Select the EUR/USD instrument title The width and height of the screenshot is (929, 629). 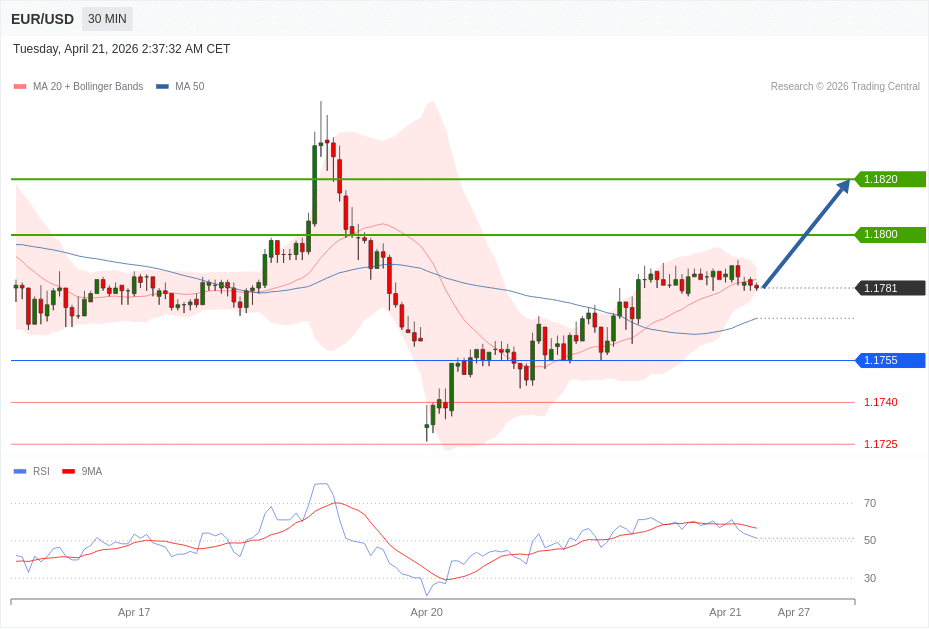(x=42, y=19)
